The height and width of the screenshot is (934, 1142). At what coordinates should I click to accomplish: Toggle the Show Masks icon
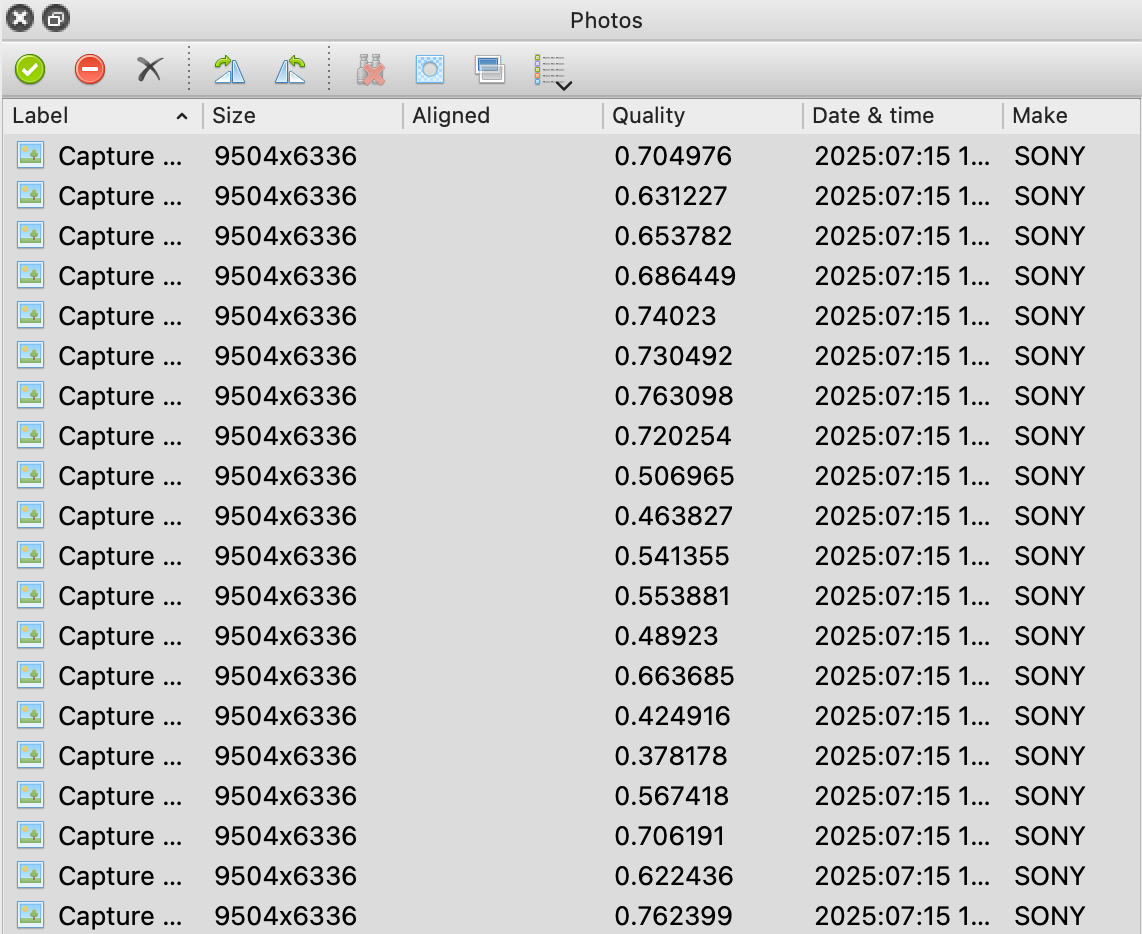pos(430,70)
